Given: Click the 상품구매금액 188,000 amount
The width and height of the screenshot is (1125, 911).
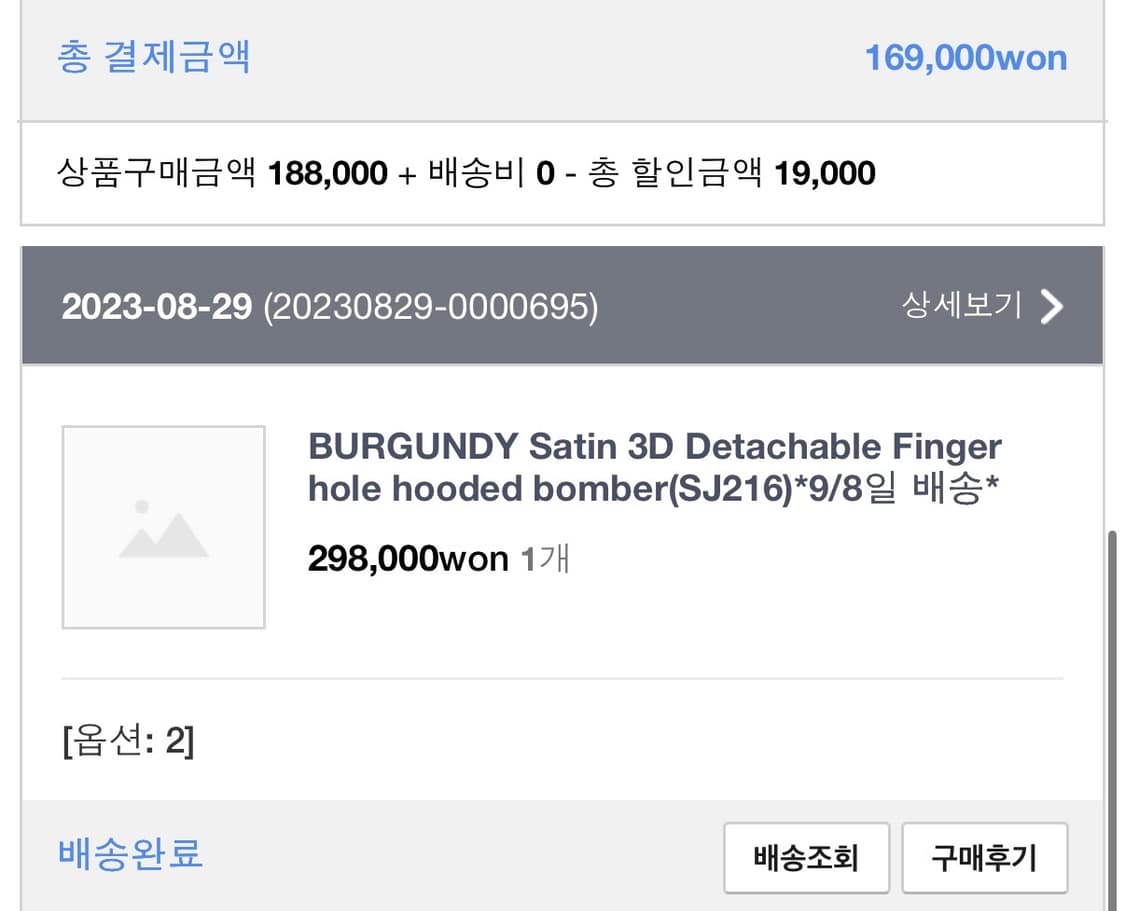Looking at the screenshot, I should pos(222,173).
